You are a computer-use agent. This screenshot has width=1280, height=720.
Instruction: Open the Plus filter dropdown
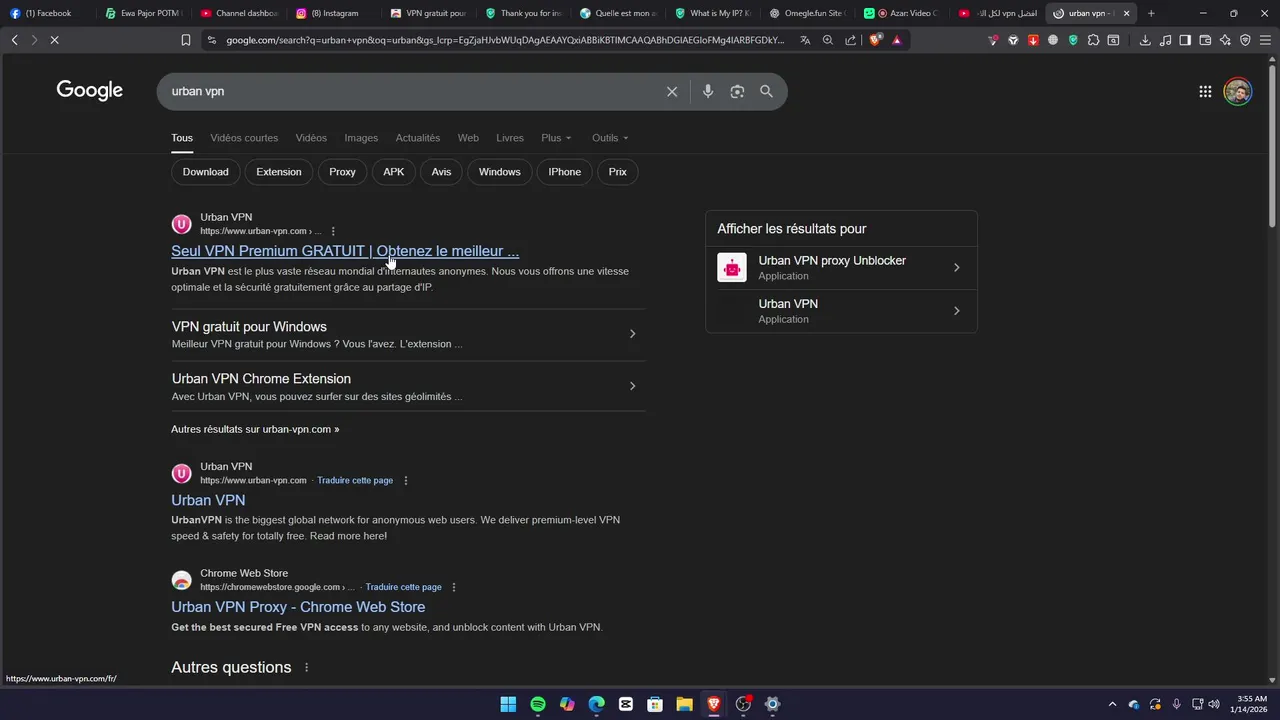pos(556,138)
